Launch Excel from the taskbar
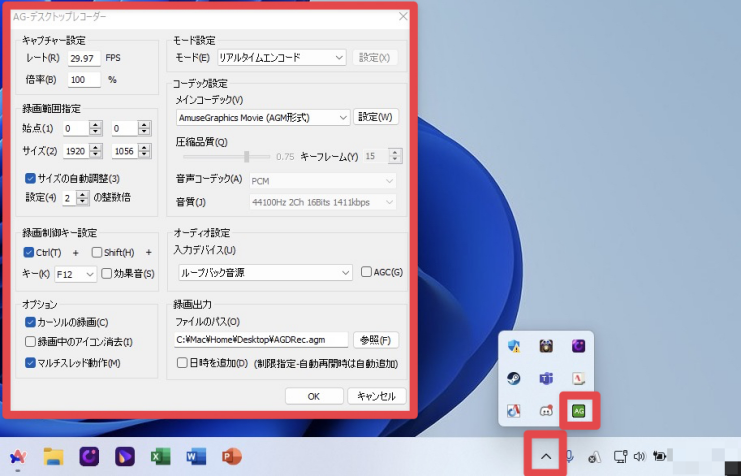 160,456
